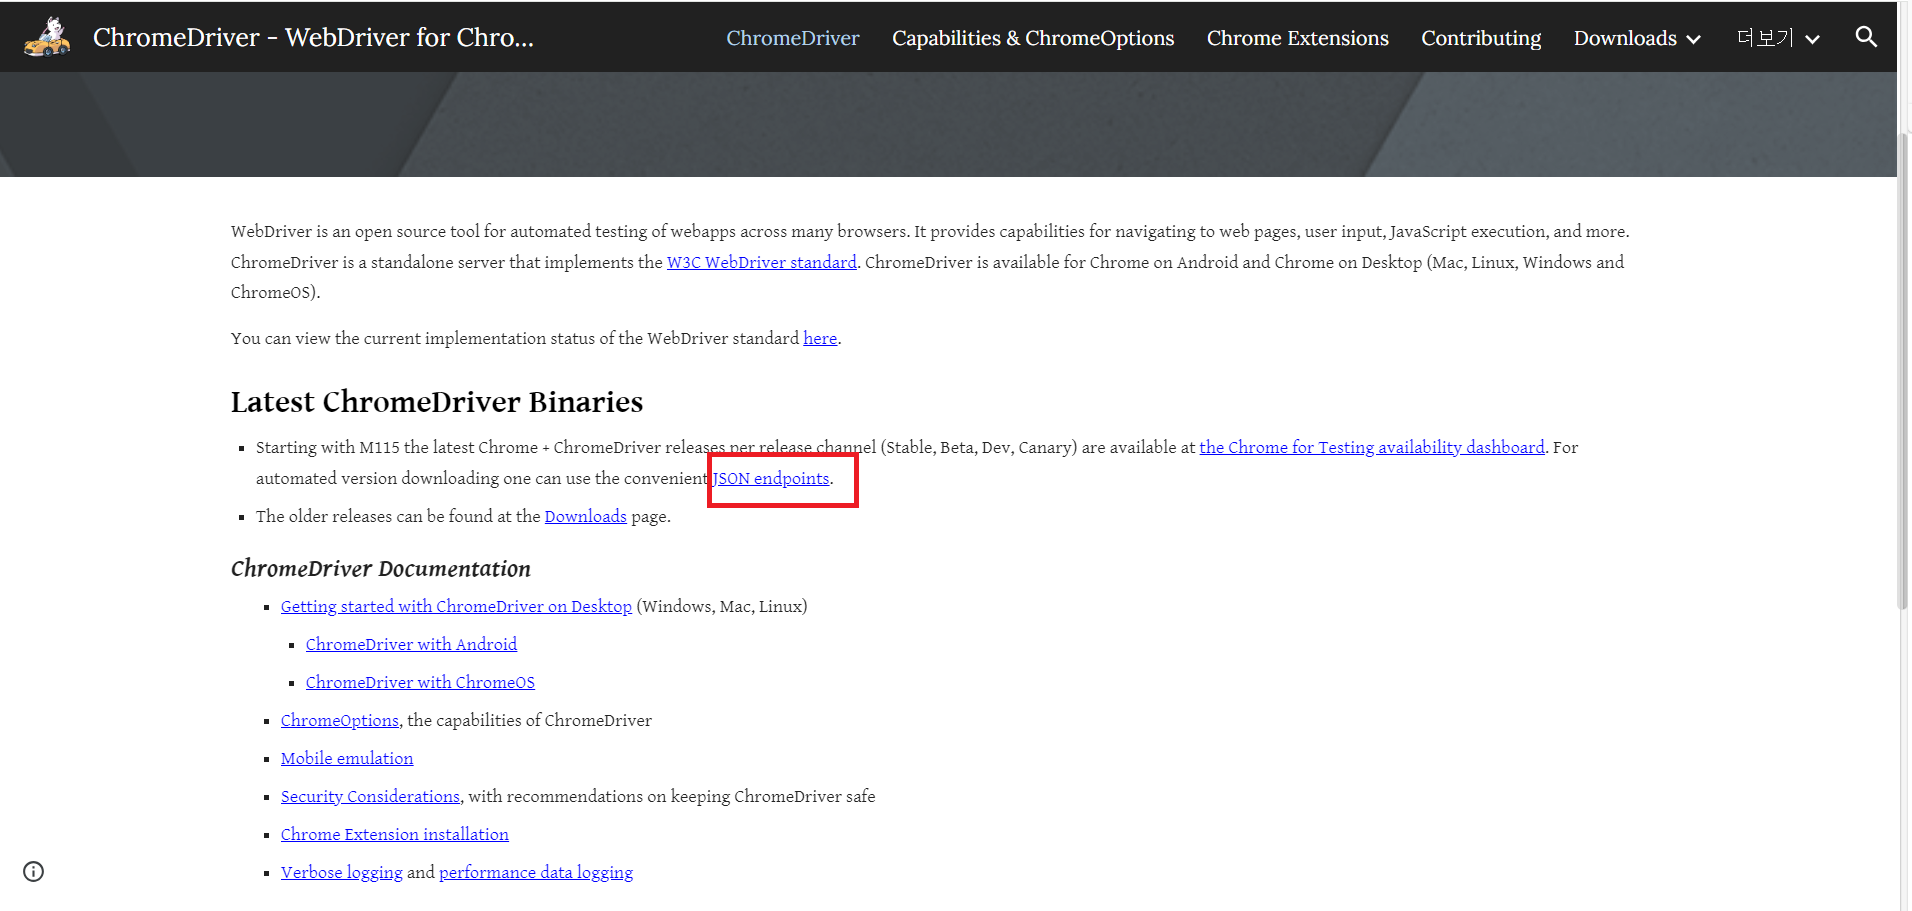Image resolution: width=1912 pixels, height=911 pixels.
Task: Click the ChromeDriver site logo icon
Action: [x=47, y=37]
